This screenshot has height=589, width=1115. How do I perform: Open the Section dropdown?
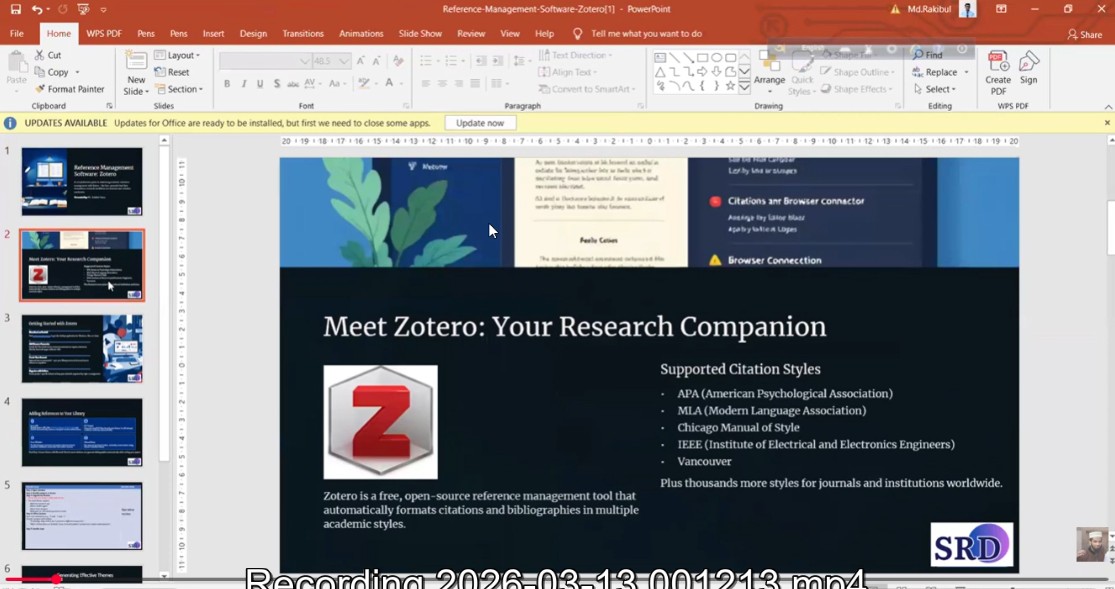coord(179,89)
